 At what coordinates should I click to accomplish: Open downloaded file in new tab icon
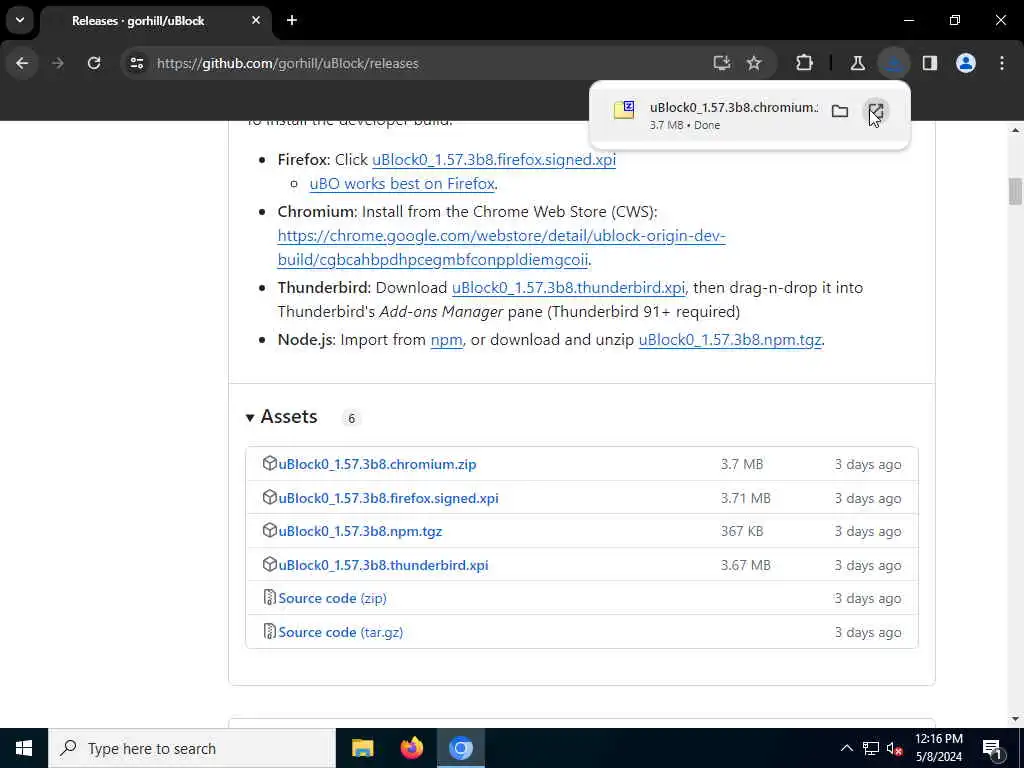click(876, 112)
